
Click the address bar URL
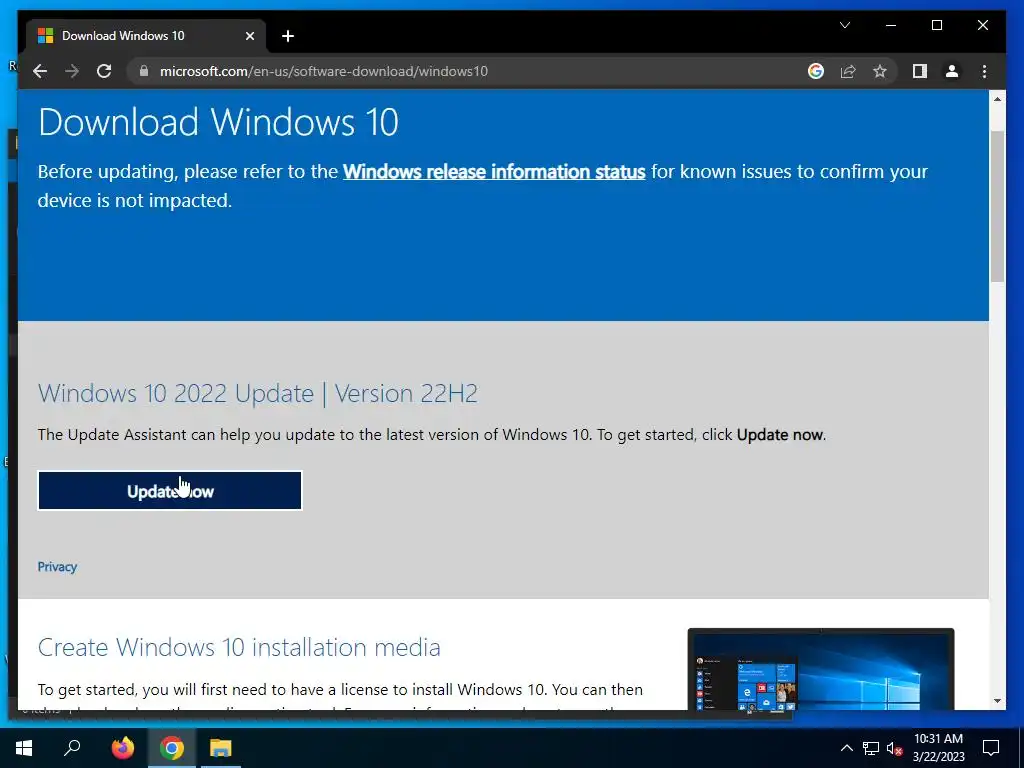324,71
